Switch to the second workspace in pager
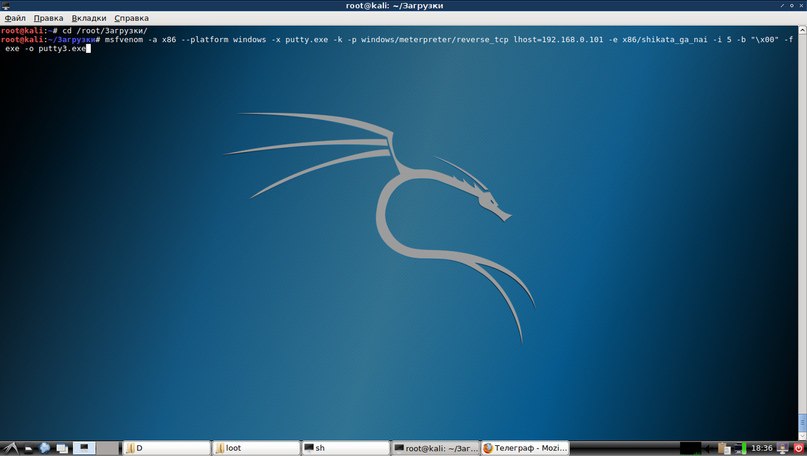Image resolution: width=807 pixels, height=456 pixels. tap(107, 448)
